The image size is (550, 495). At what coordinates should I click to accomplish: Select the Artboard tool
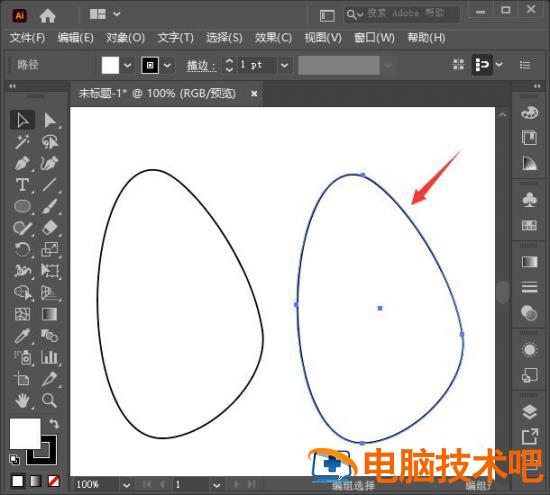pyautogui.click(x=22, y=379)
